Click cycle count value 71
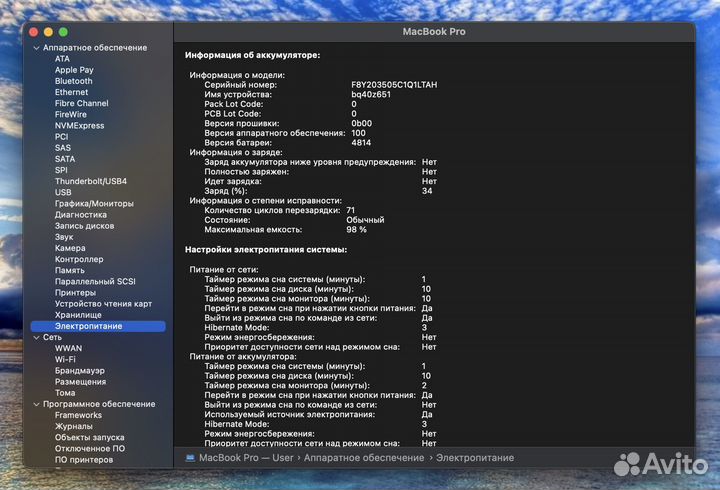The height and width of the screenshot is (490, 720). pos(350,210)
